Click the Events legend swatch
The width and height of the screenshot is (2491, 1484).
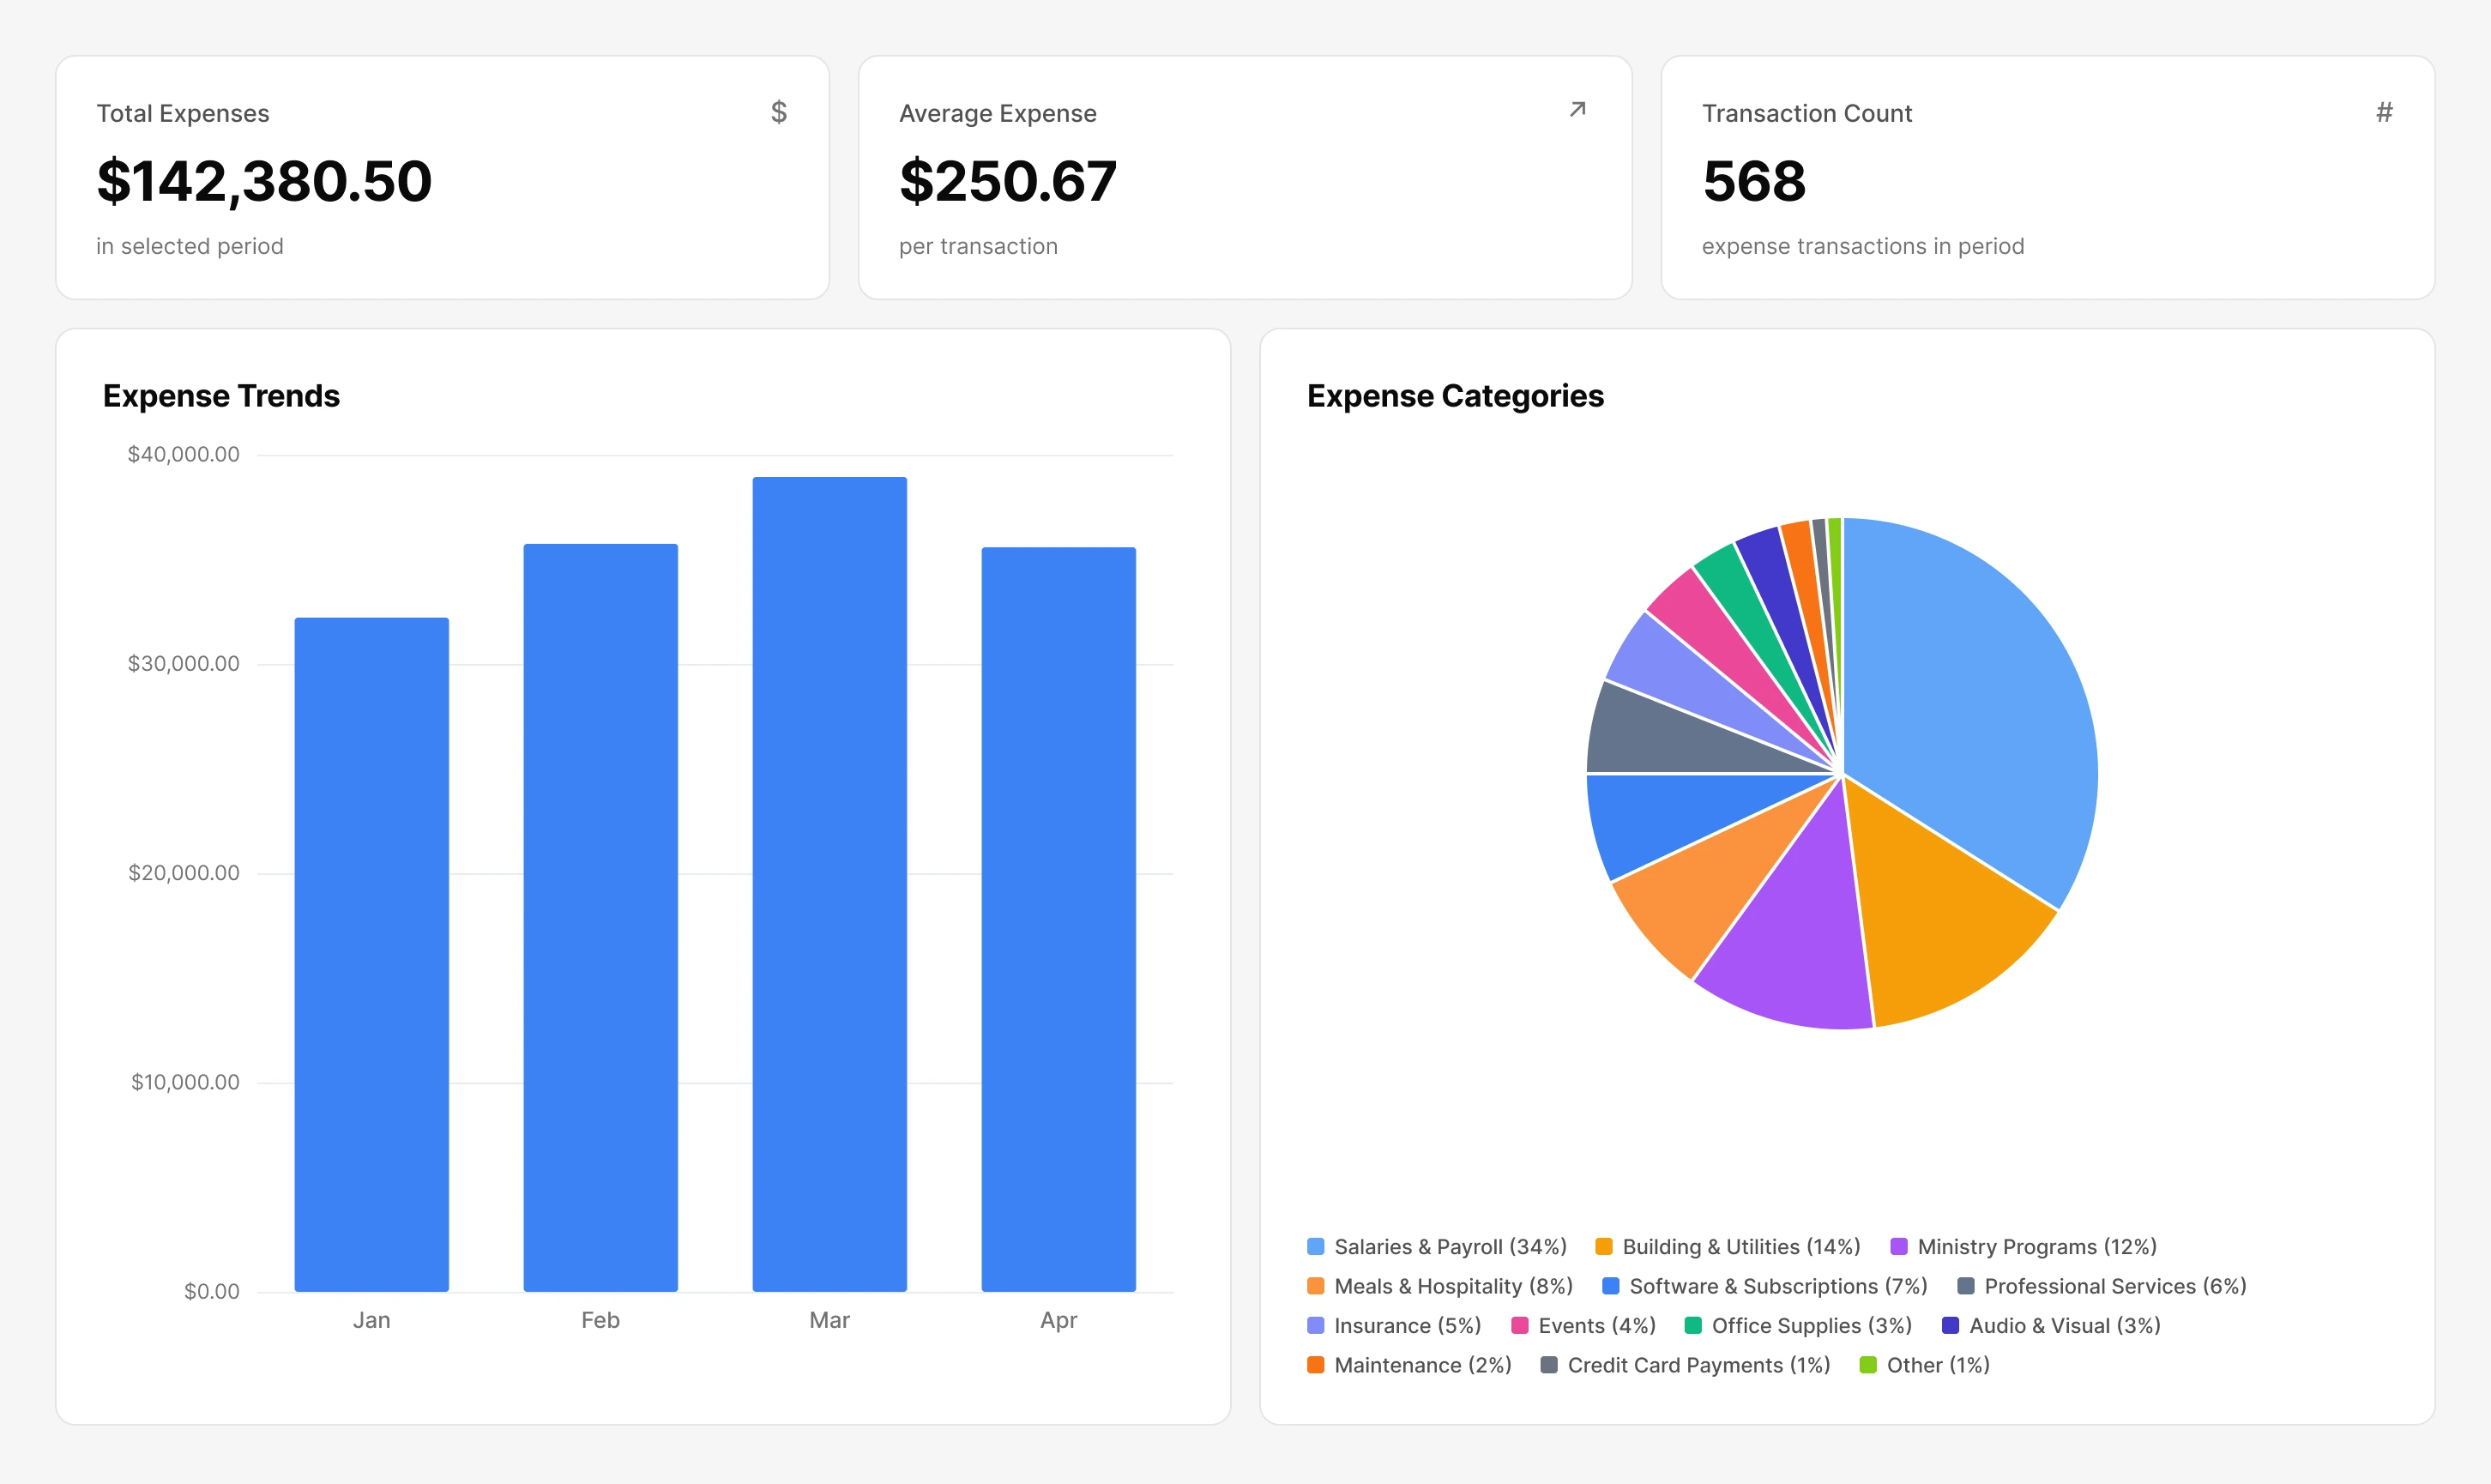[x=1520, y=1325]
